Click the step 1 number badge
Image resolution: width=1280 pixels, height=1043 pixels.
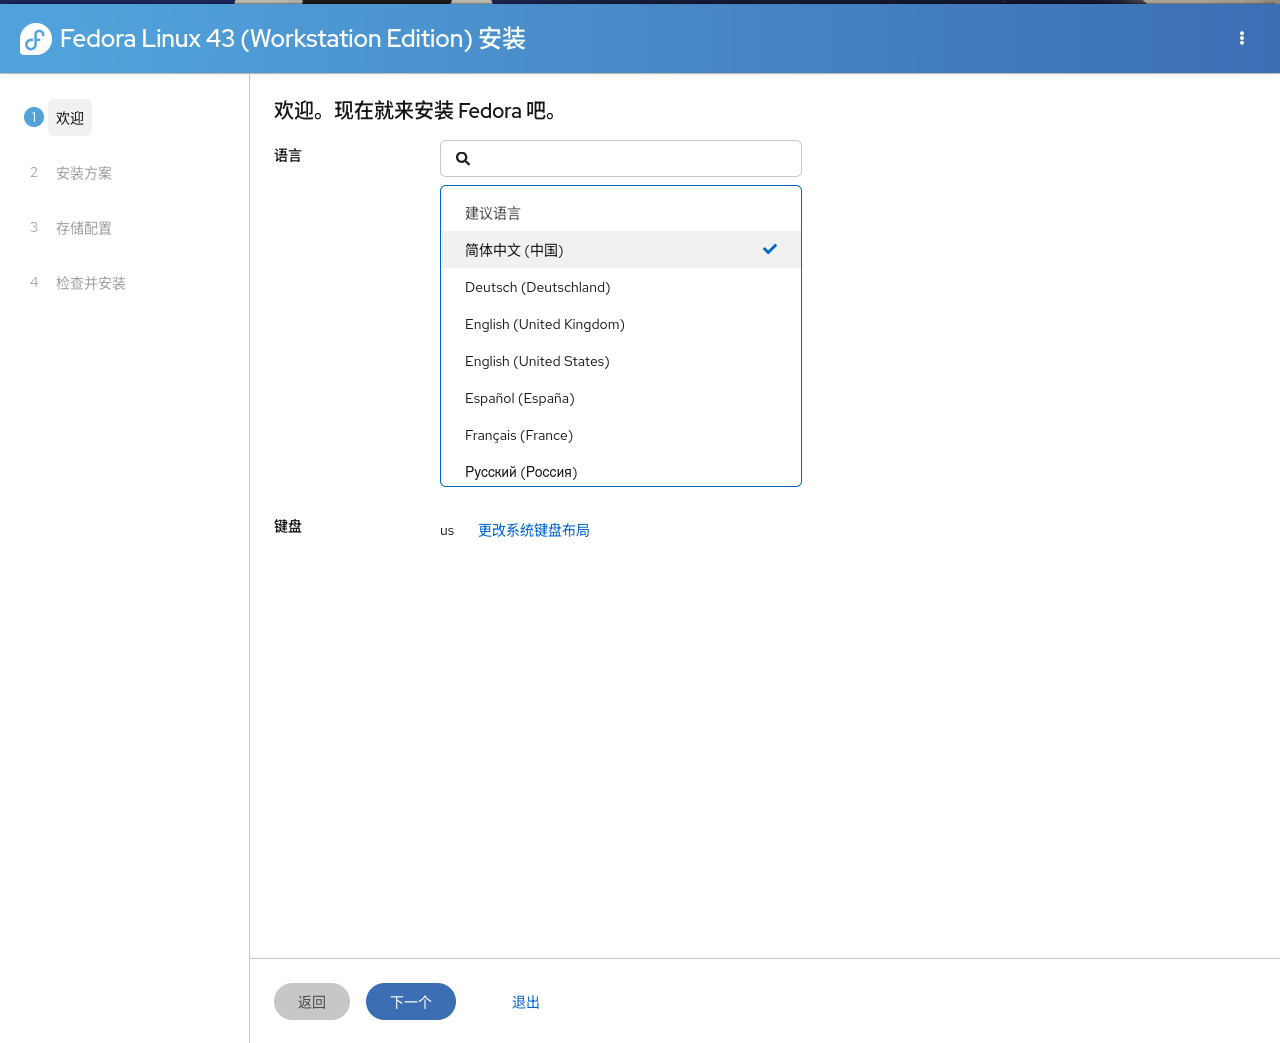pos(34,118)
